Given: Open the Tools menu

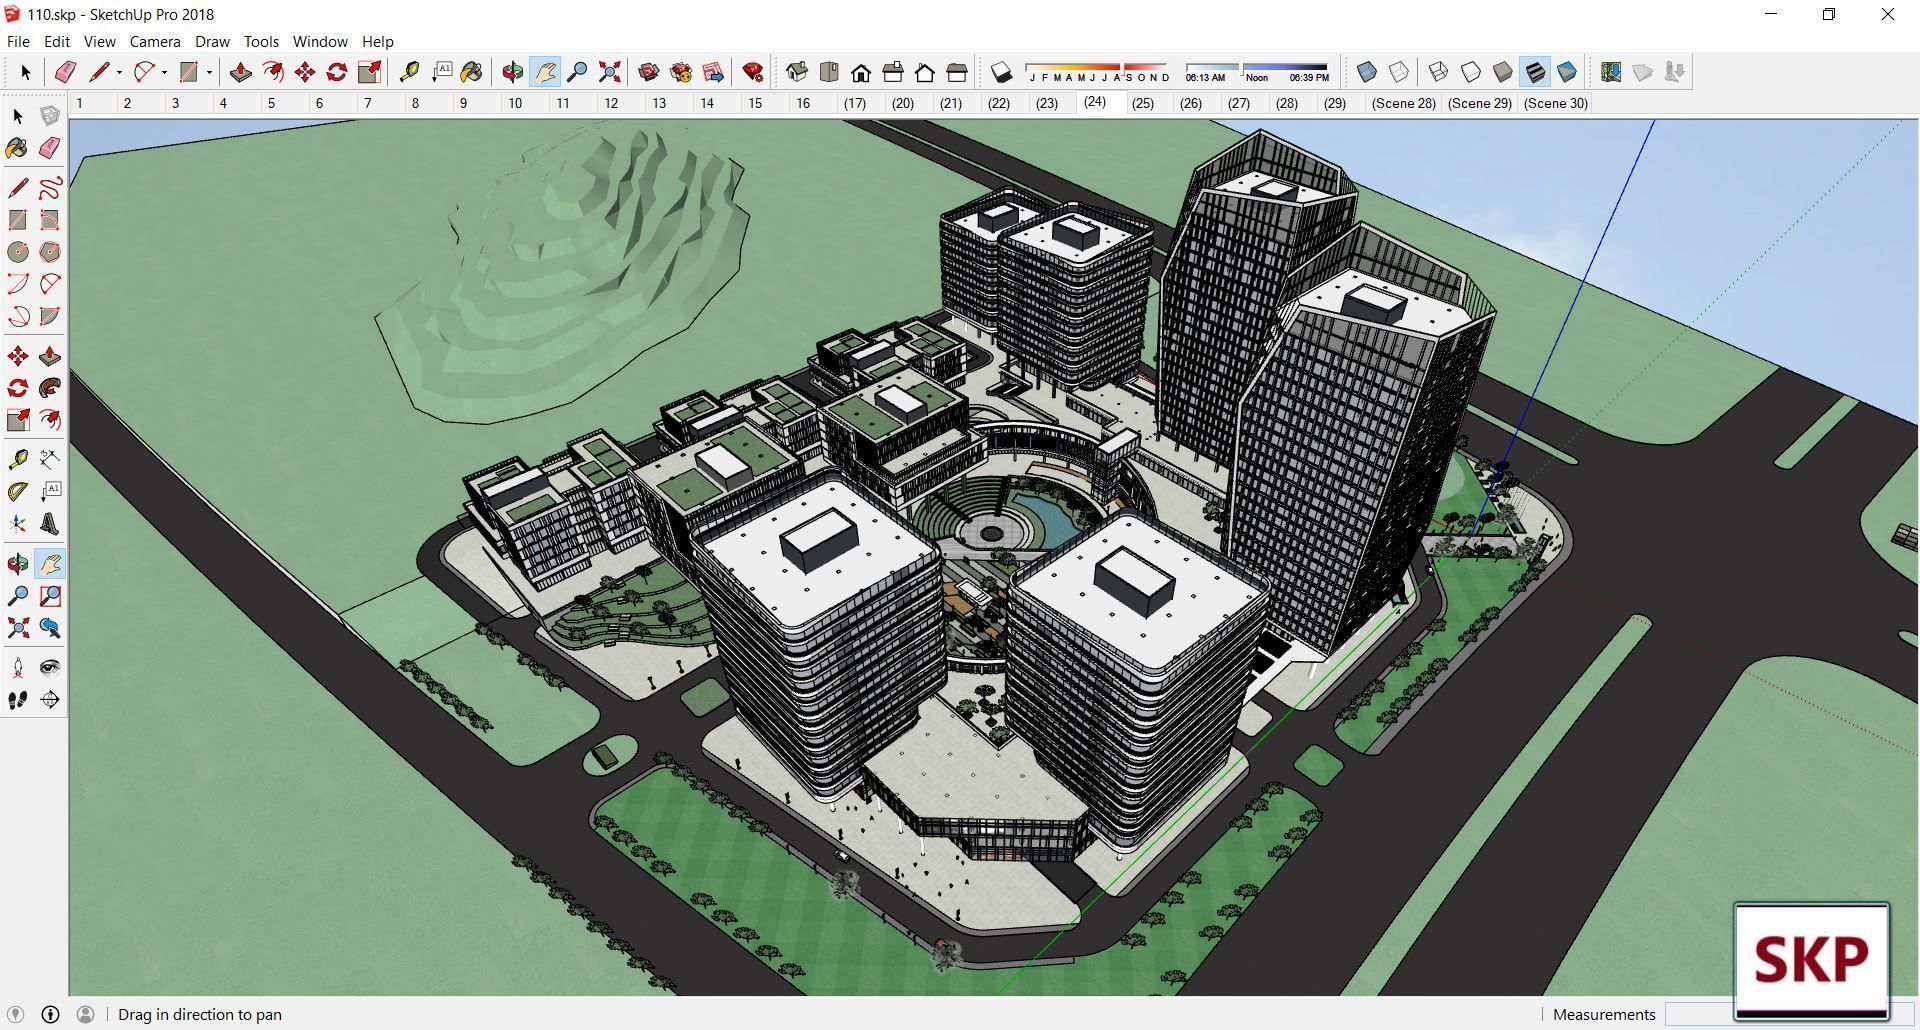Looking at the screenshot, I should point(261,41).
